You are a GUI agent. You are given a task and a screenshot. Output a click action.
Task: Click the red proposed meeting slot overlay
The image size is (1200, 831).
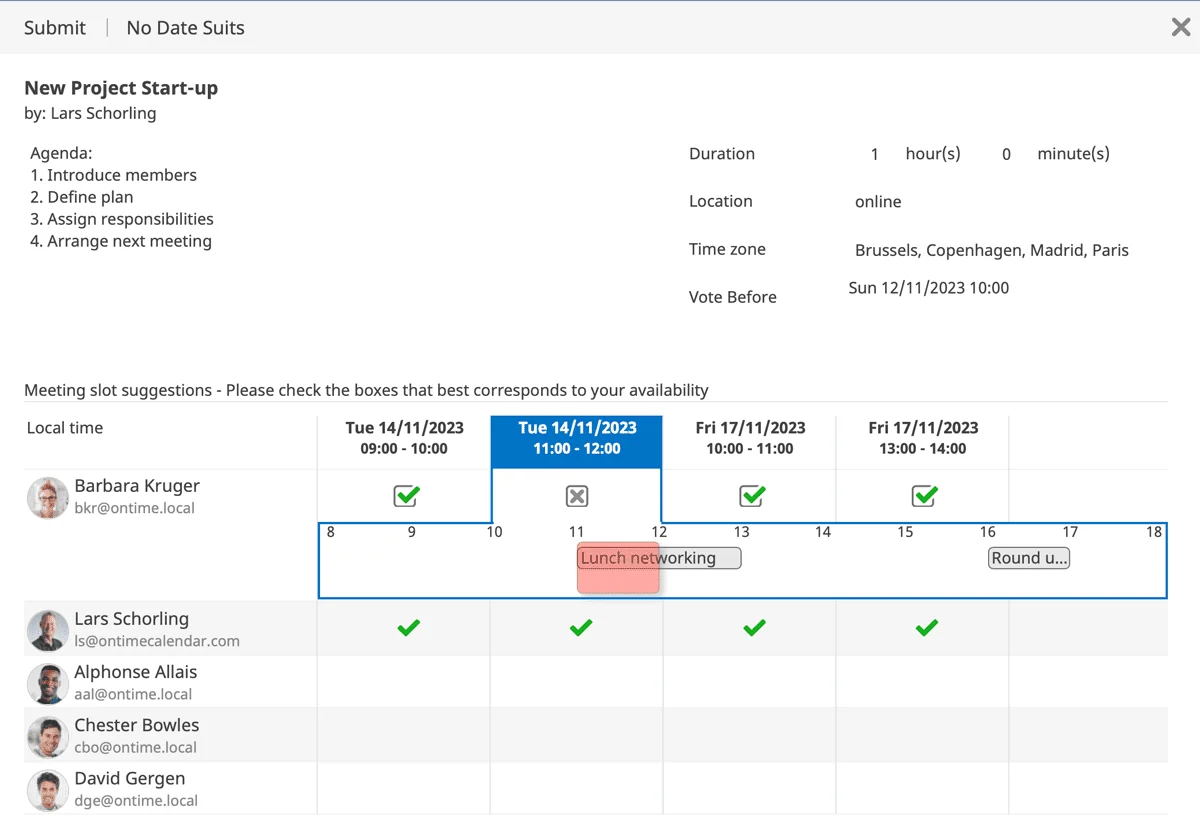tap(618, 568)
